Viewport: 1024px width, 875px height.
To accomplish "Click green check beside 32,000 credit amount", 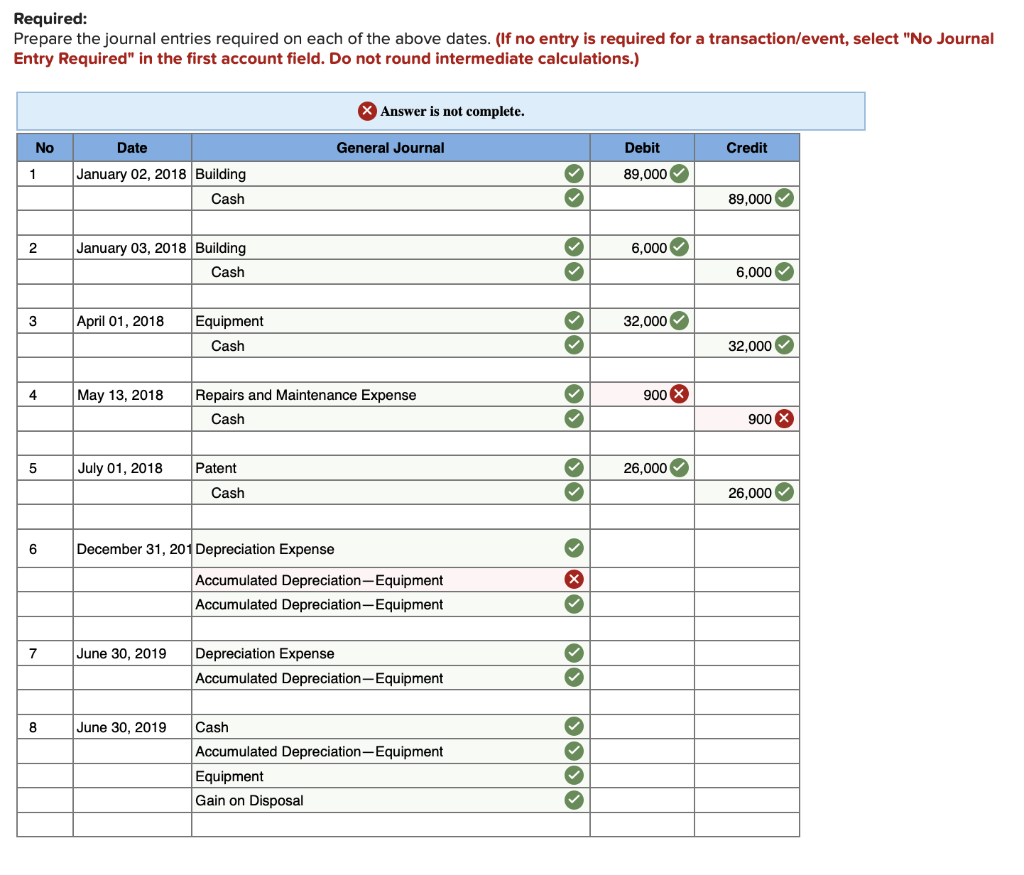I will [784, 345].
